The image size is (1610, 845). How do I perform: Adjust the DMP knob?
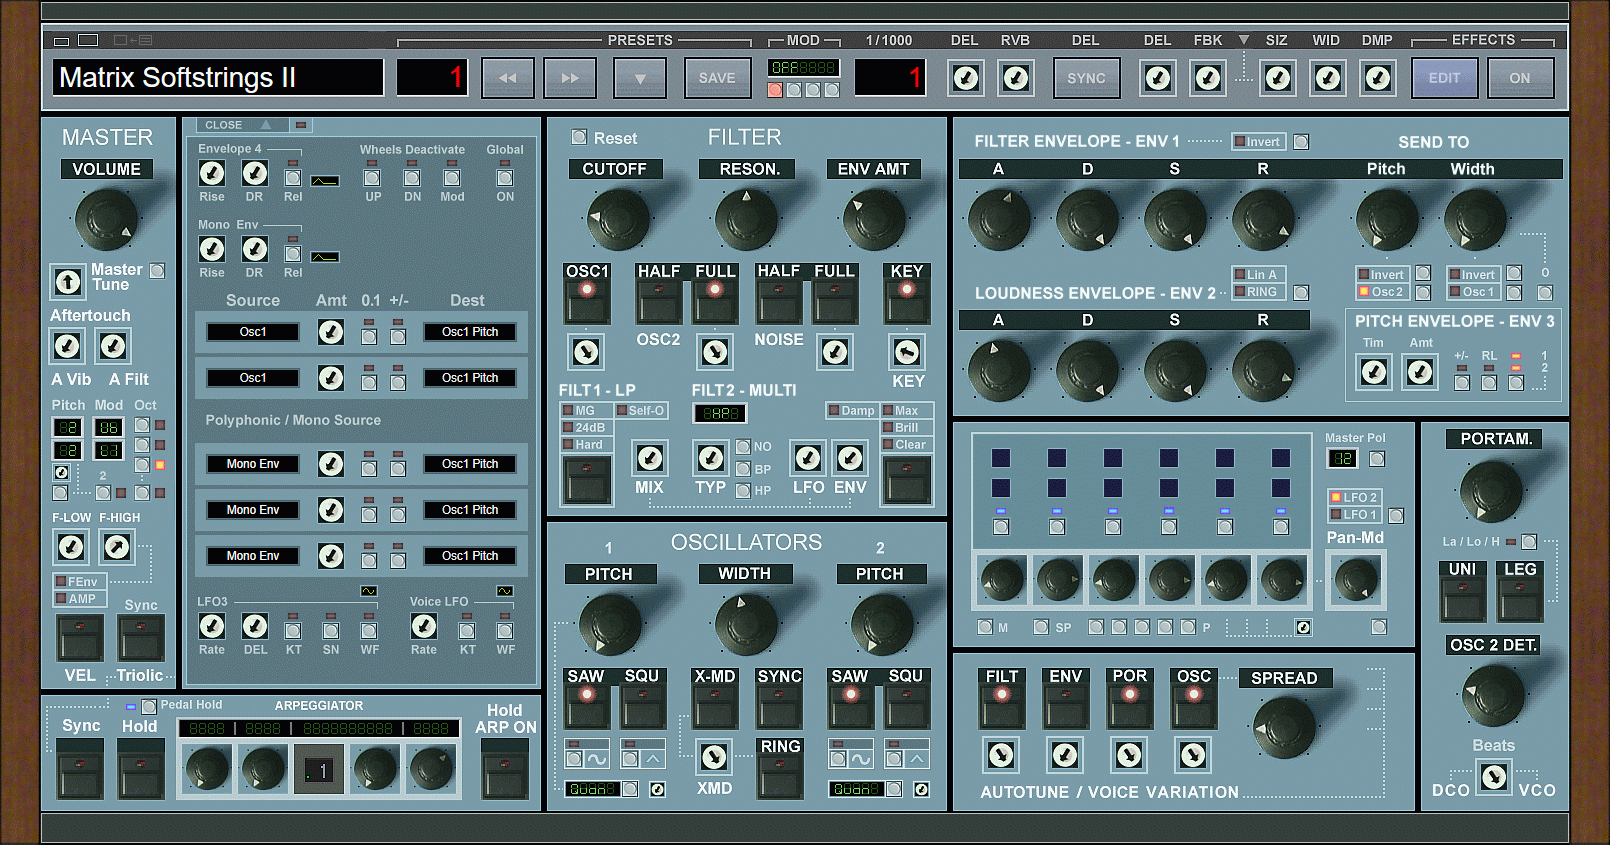(x=1378, y=78)
